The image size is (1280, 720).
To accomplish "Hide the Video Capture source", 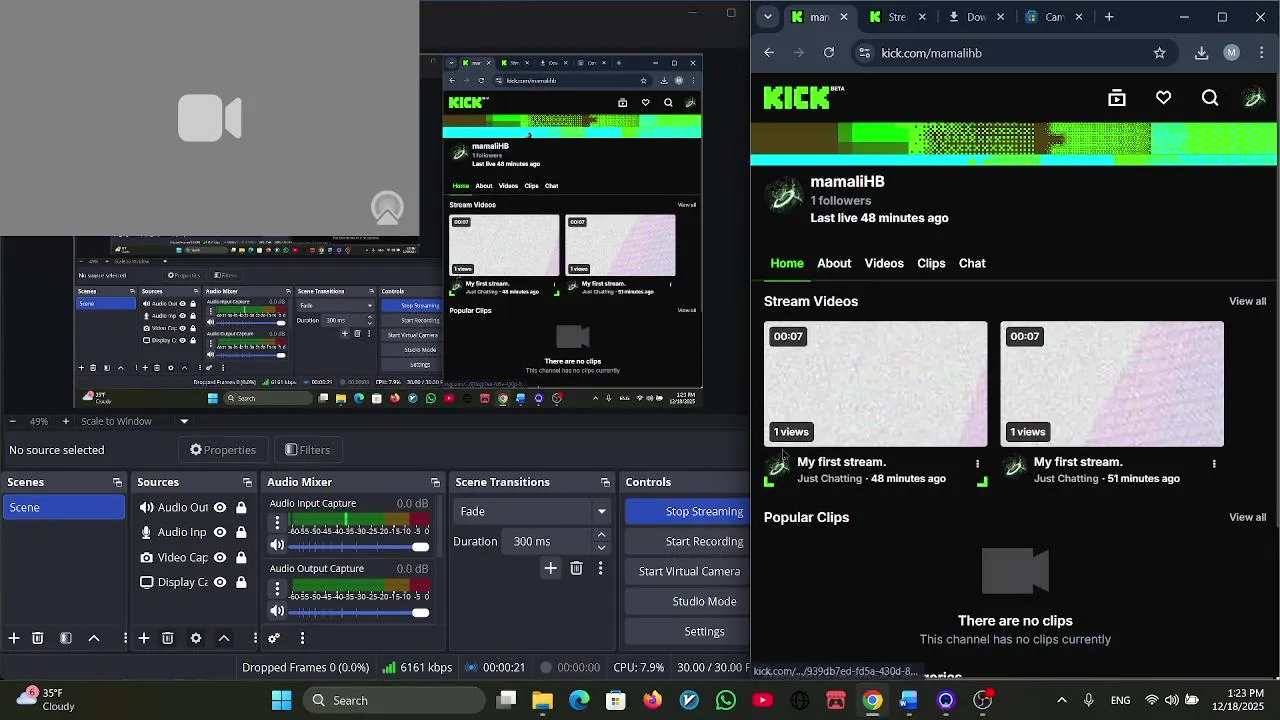I will [x=220, y=557].
